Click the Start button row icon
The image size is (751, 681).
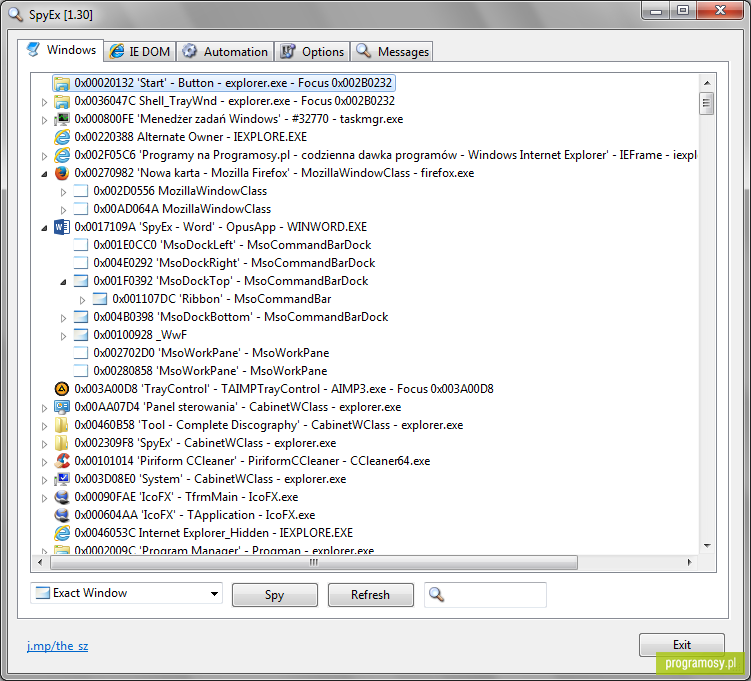[x=62, y=83]
